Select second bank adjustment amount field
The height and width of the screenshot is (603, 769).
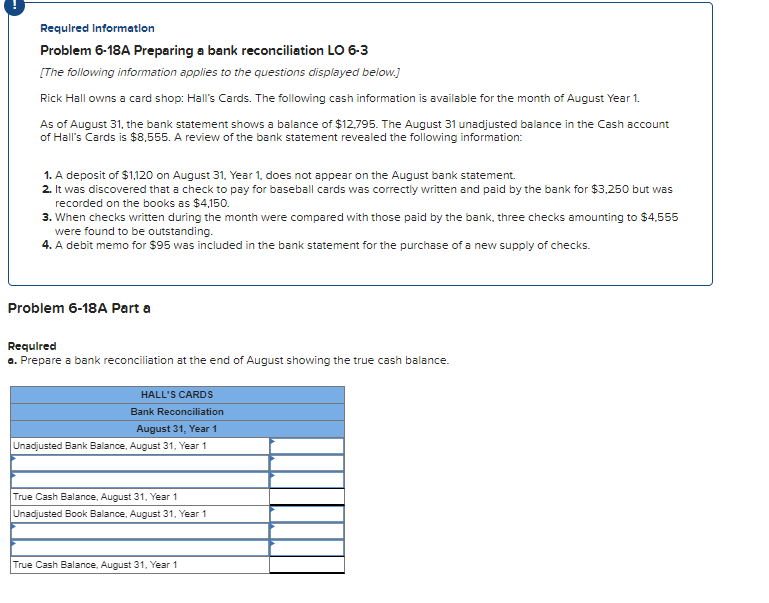[307, 480]
